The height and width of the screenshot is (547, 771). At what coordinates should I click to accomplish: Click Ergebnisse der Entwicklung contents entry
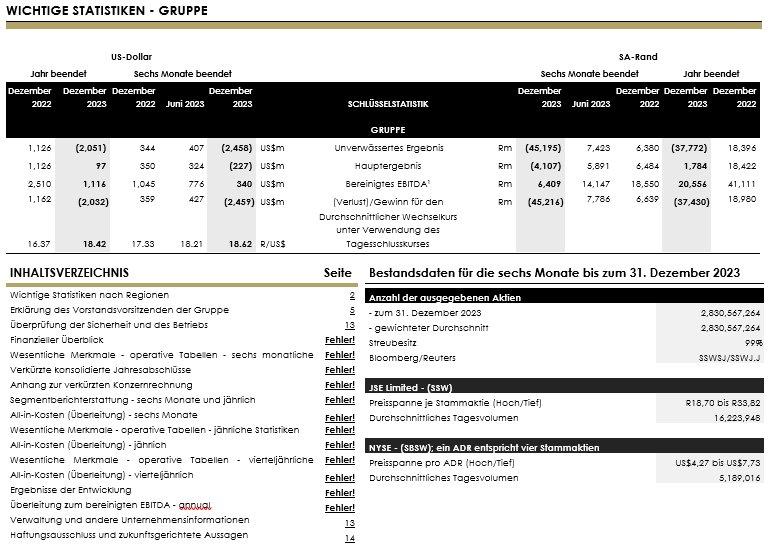coord(70,490)
